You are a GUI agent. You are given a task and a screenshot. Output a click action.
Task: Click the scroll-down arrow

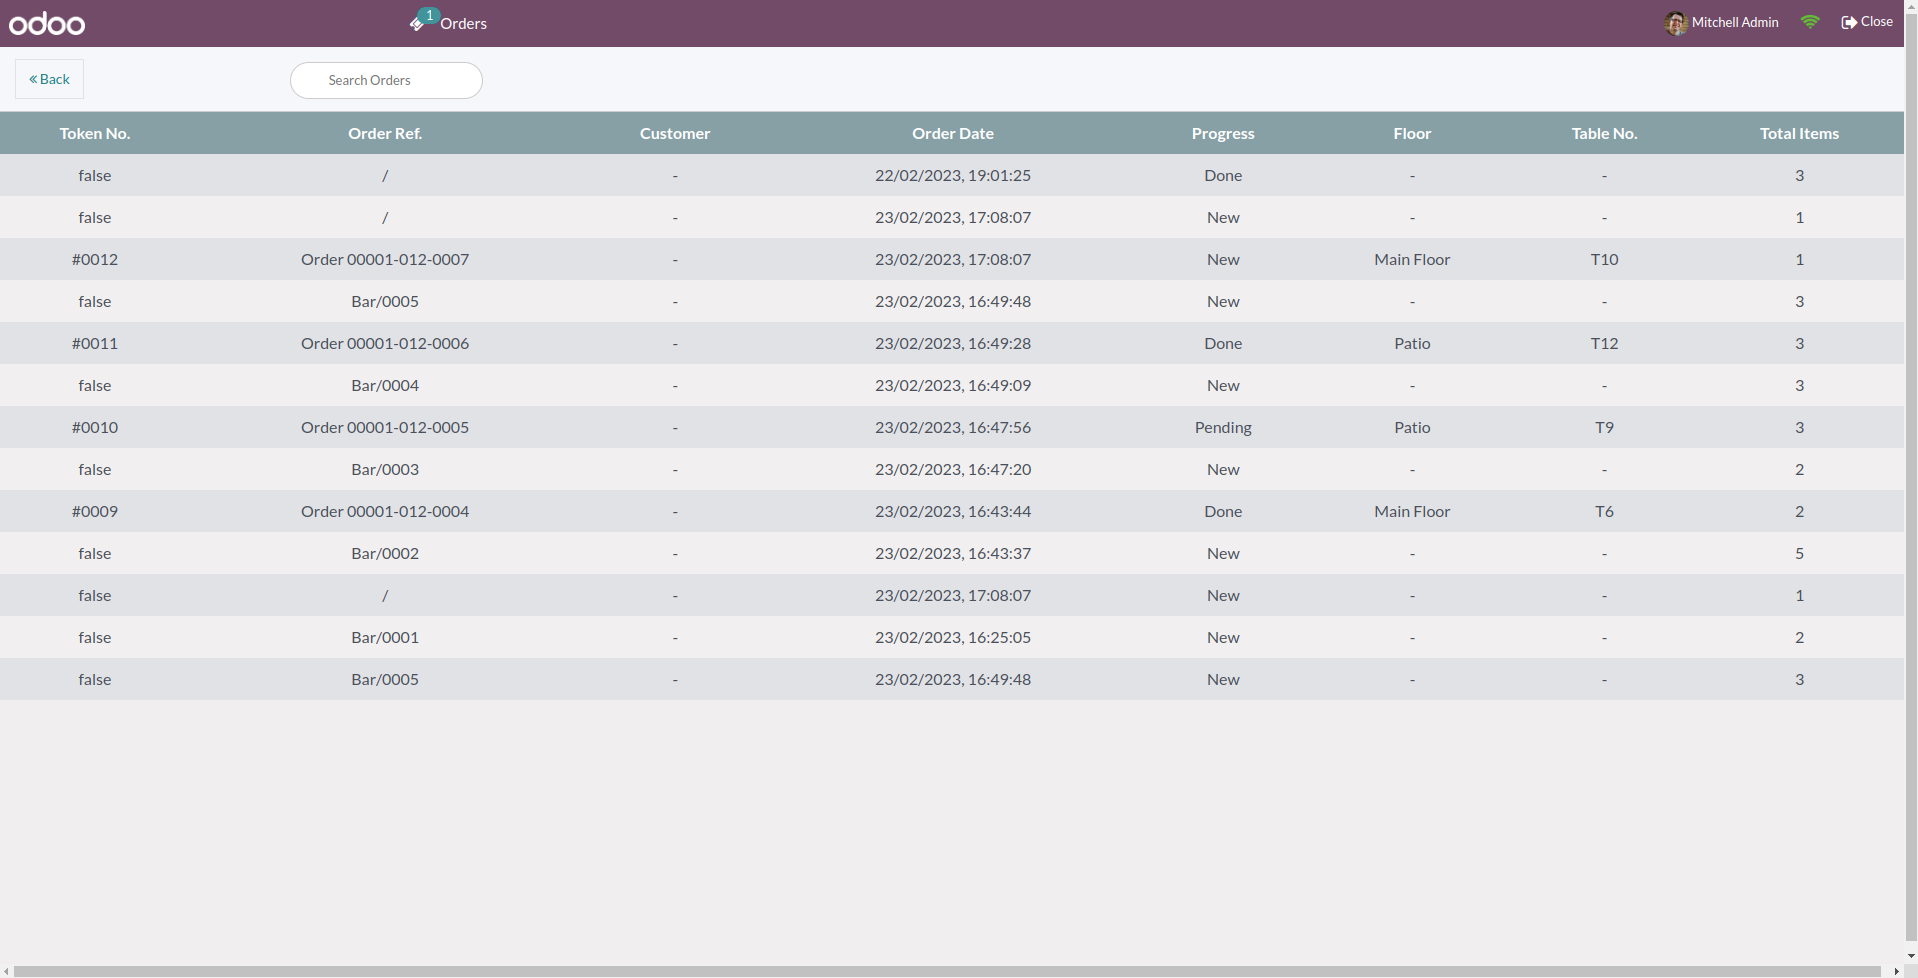pos(1911,956)
